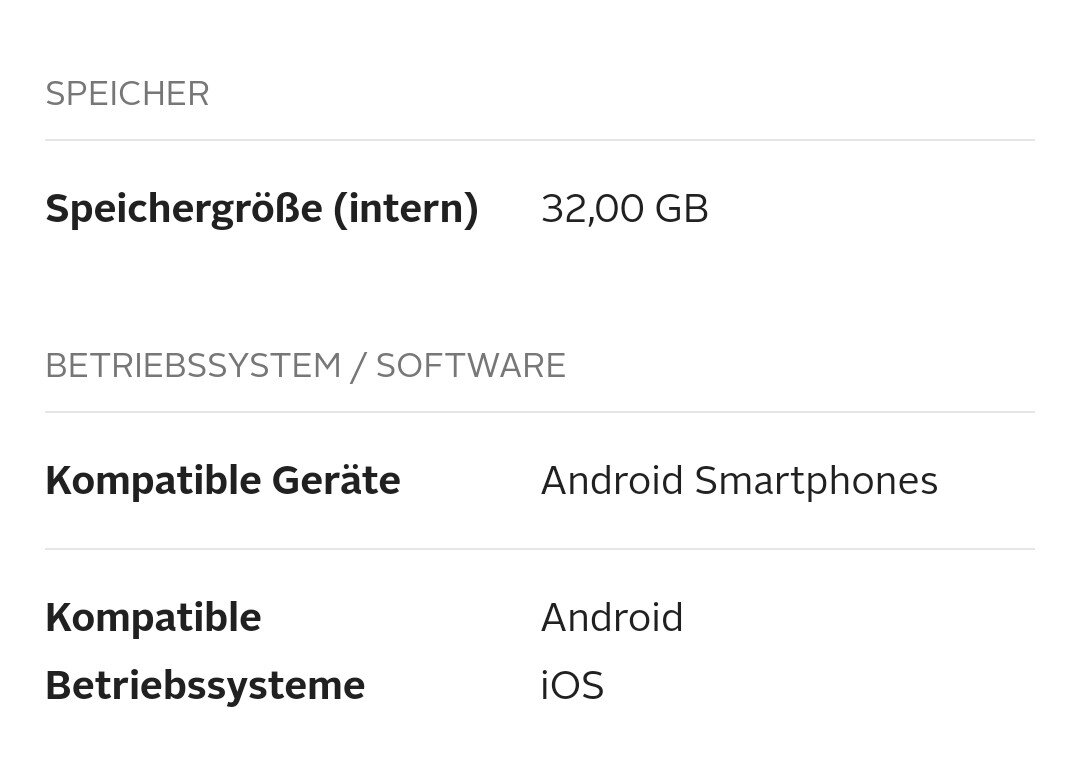Click the word Smartphones
Viewport: 1080px width, 768px height.
click(x=816, y=481)
